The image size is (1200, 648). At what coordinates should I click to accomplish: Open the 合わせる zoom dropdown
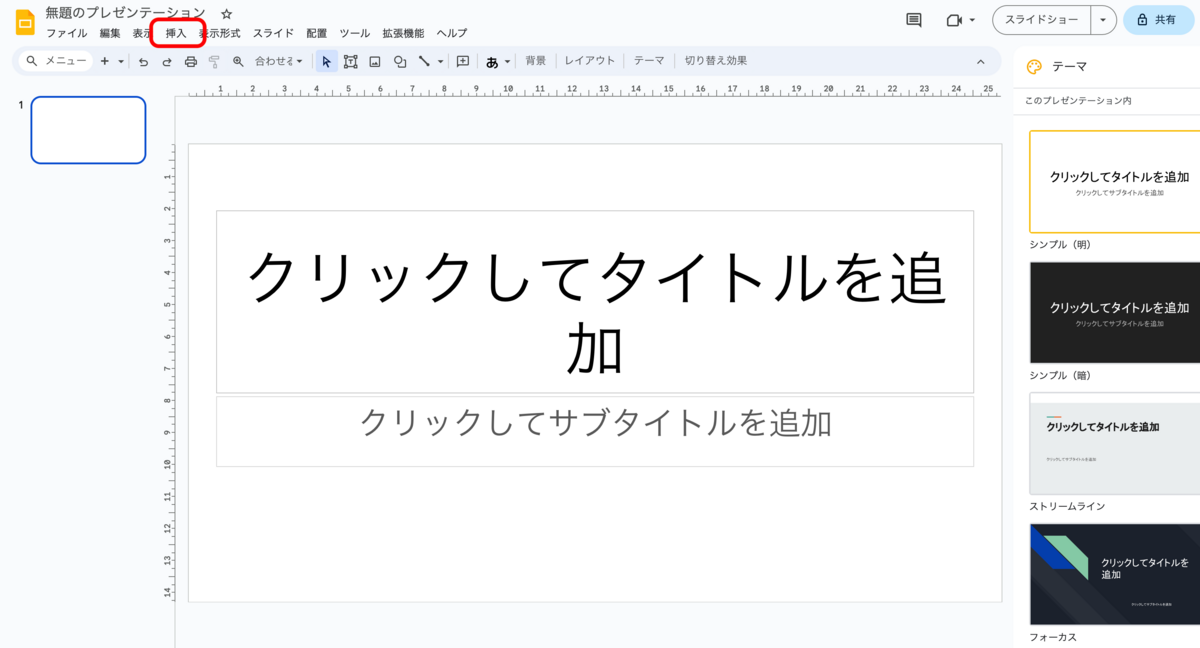[x=279, y=61]
